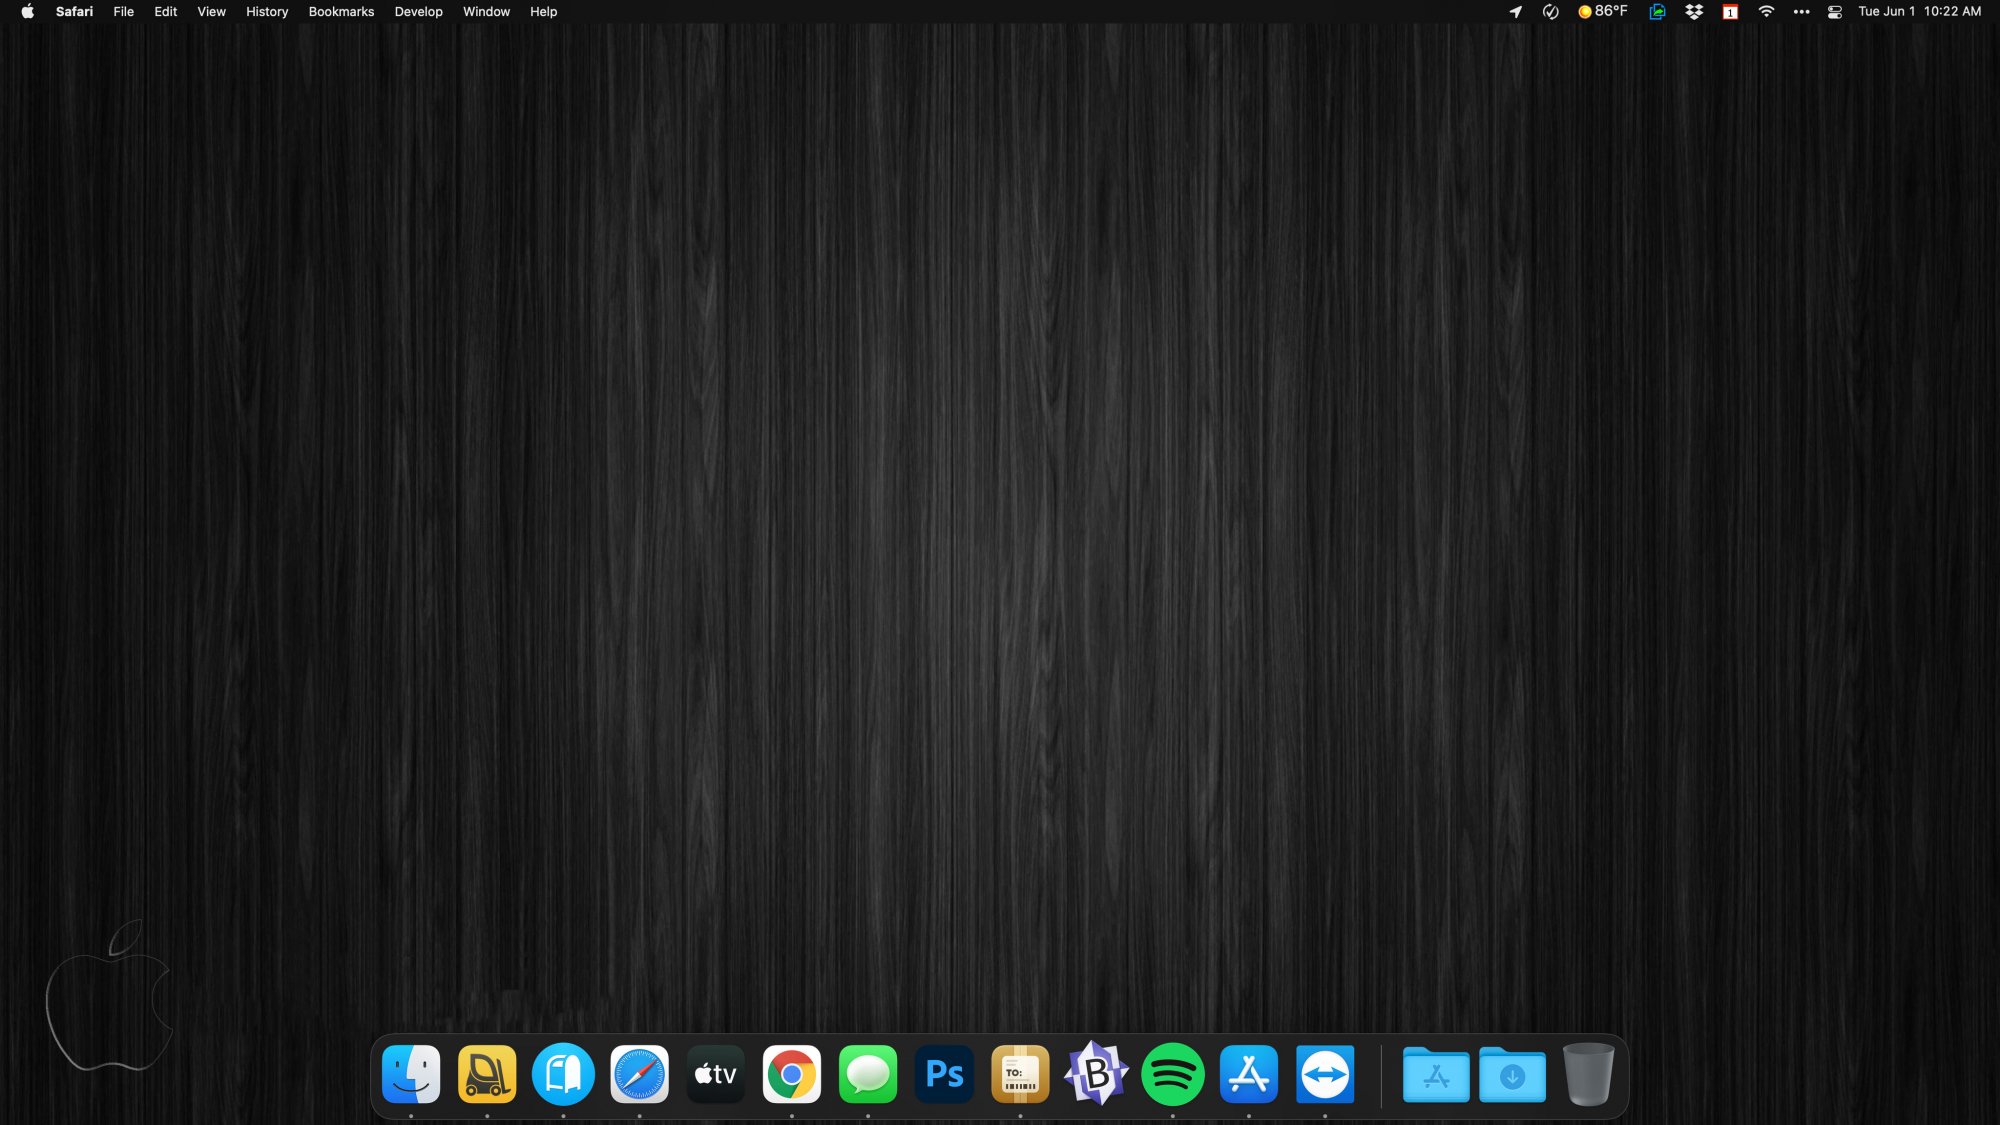Open the Dropbox menu bar icon
This screenshot has width=2000, height=1125.
(1693, 12)
